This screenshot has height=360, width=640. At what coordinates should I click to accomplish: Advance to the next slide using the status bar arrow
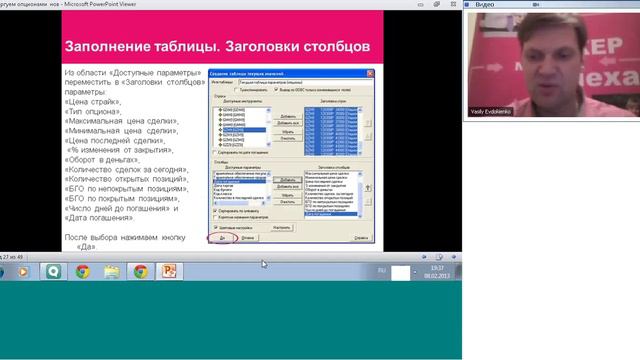(454, 257)
